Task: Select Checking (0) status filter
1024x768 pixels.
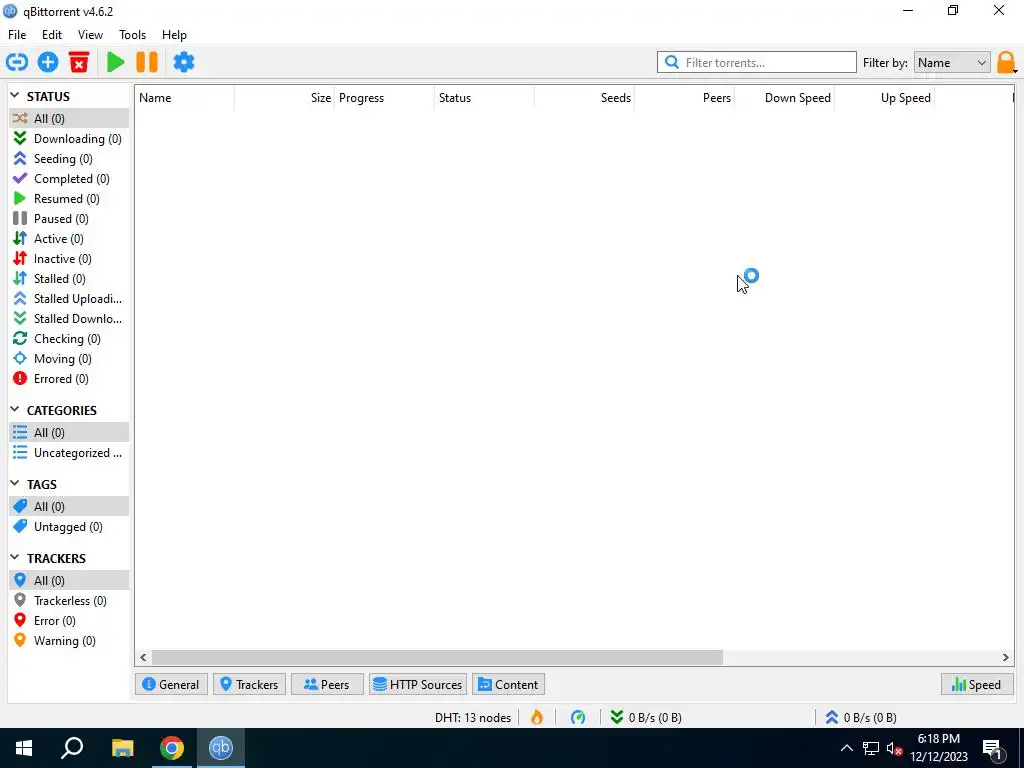Action: pyautogui.click(x=69, y=338)
